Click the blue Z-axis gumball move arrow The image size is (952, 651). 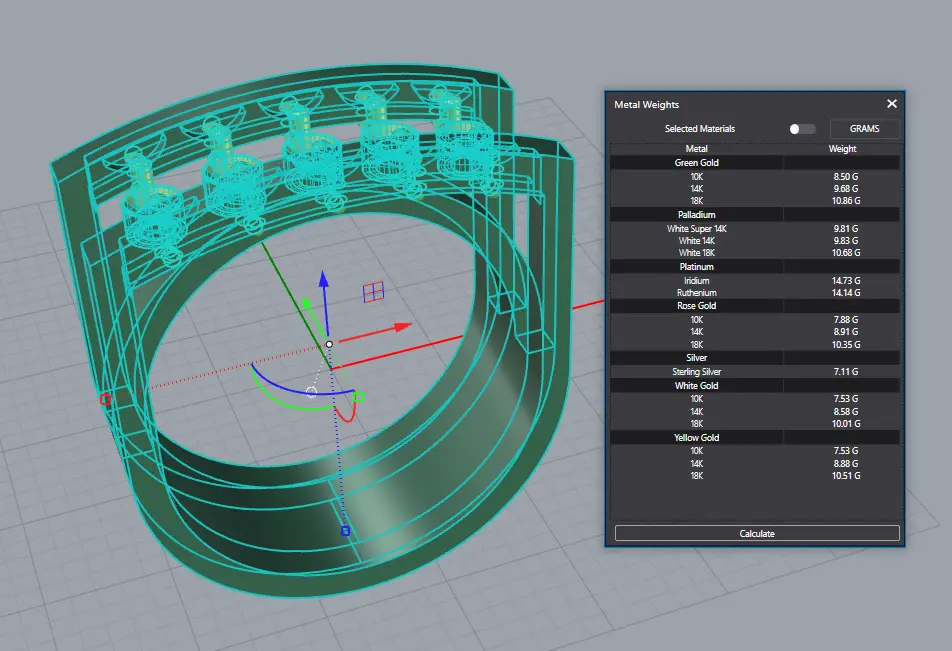[x=324, y=281]
